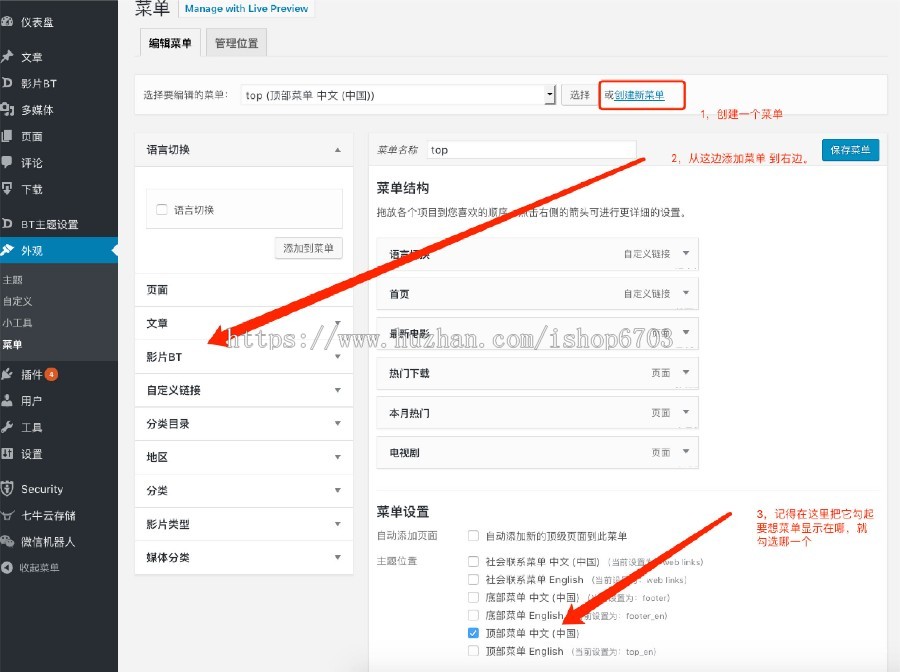
Task: Check 社会联系菜单 English location
Action: click(x=474, y=579)
